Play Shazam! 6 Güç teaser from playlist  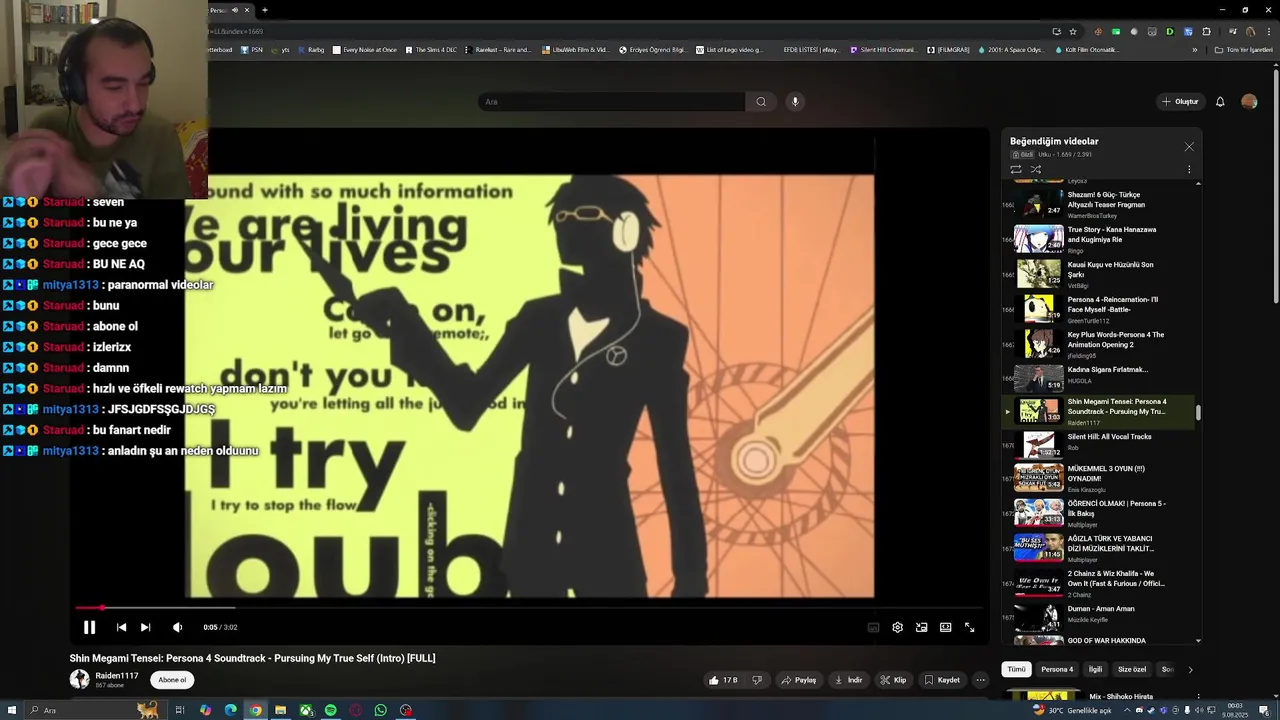point(1098,204)
